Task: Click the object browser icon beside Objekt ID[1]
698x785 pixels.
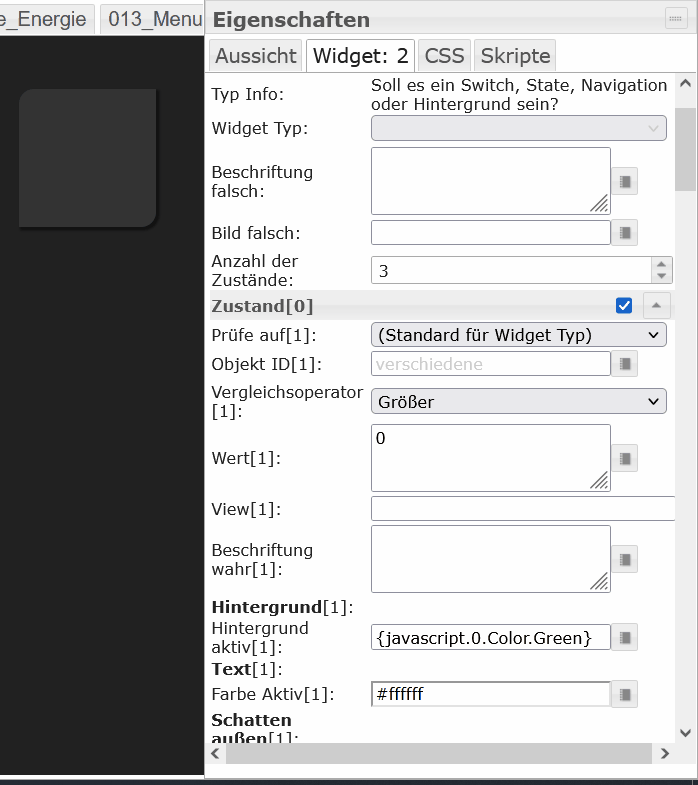Action: 625,364
